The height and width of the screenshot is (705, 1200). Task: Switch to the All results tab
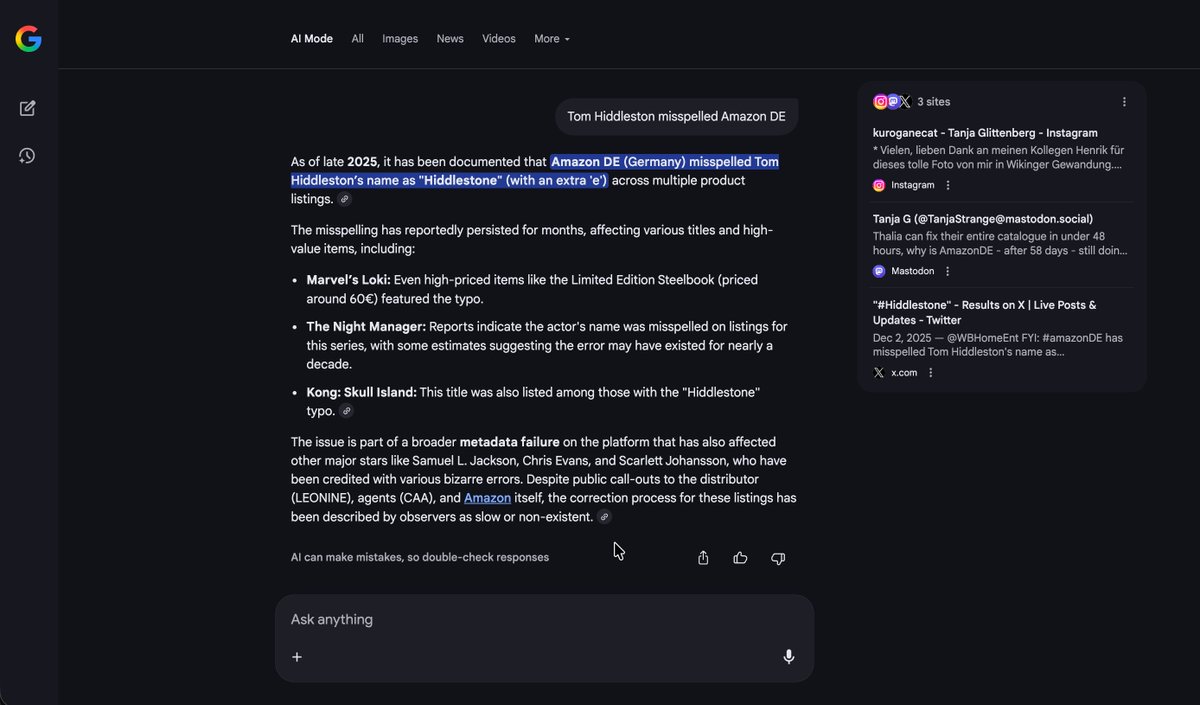point(358,39)
